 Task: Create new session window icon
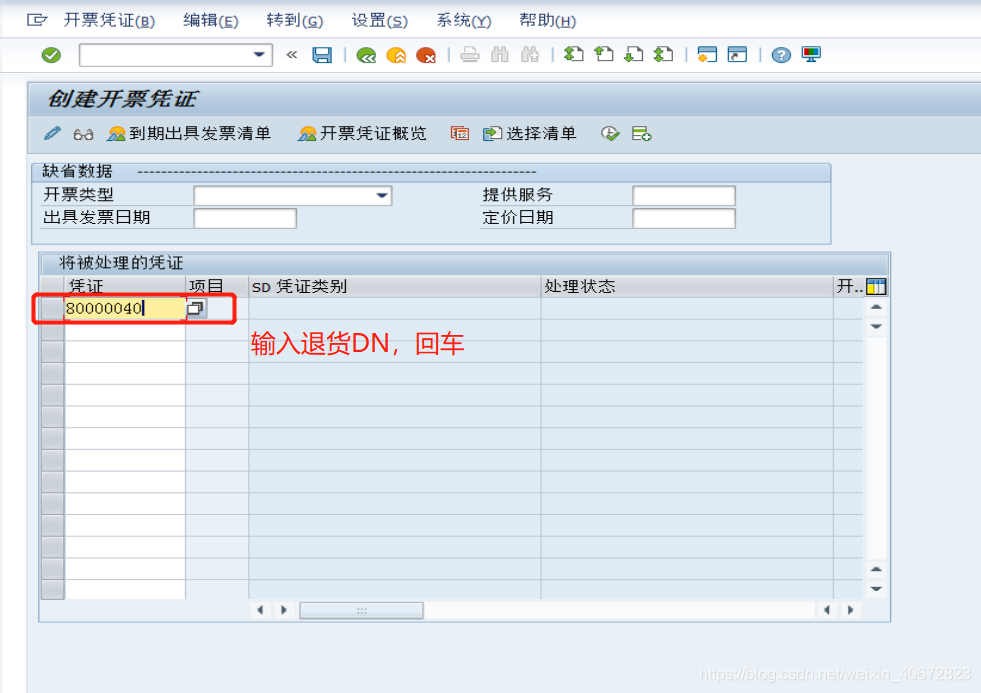pos(708,54)
